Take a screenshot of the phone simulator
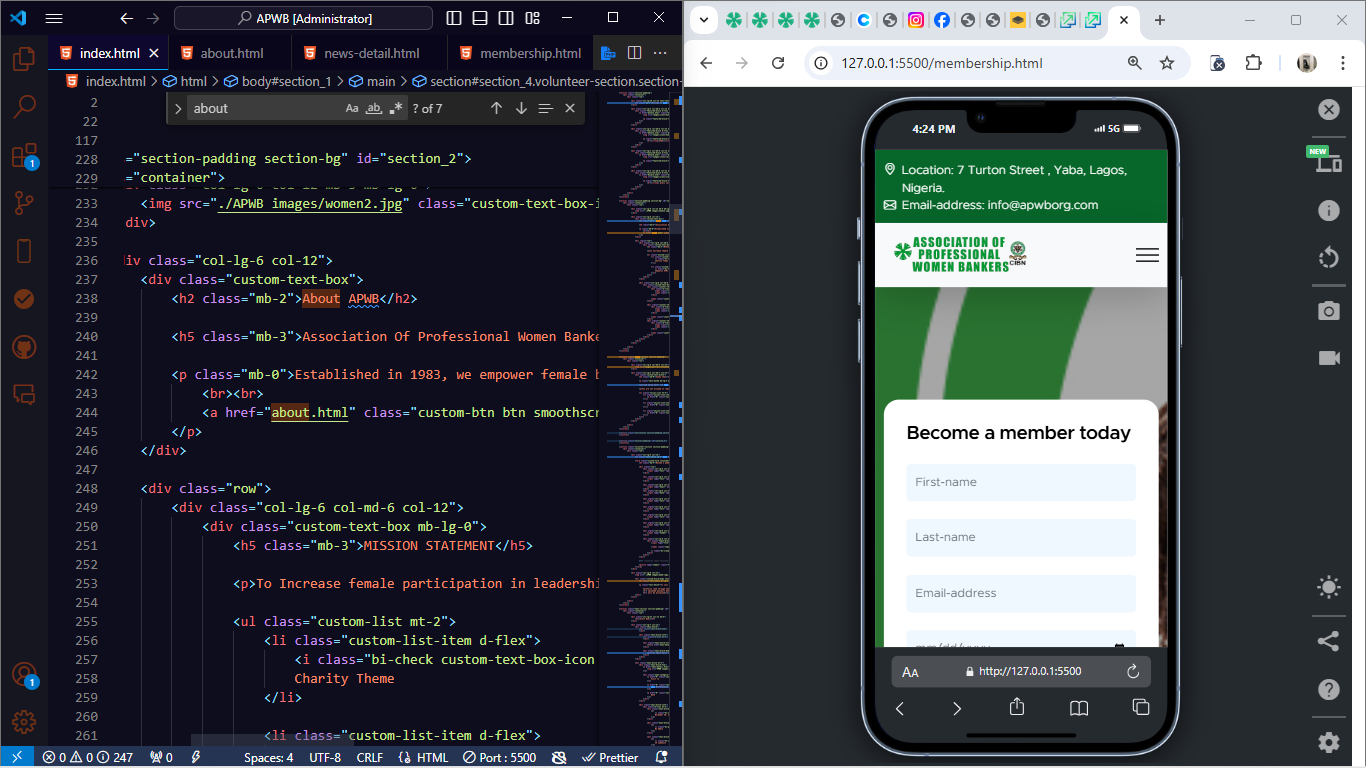 point(1328,311)
